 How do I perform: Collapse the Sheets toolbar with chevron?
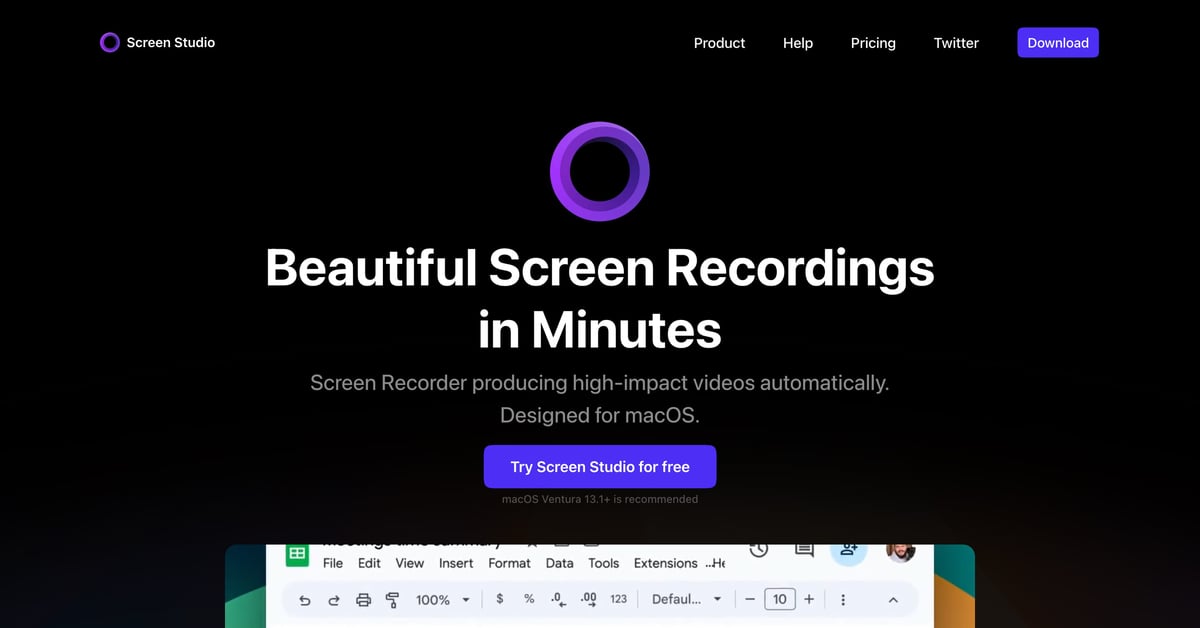point(893,600)
